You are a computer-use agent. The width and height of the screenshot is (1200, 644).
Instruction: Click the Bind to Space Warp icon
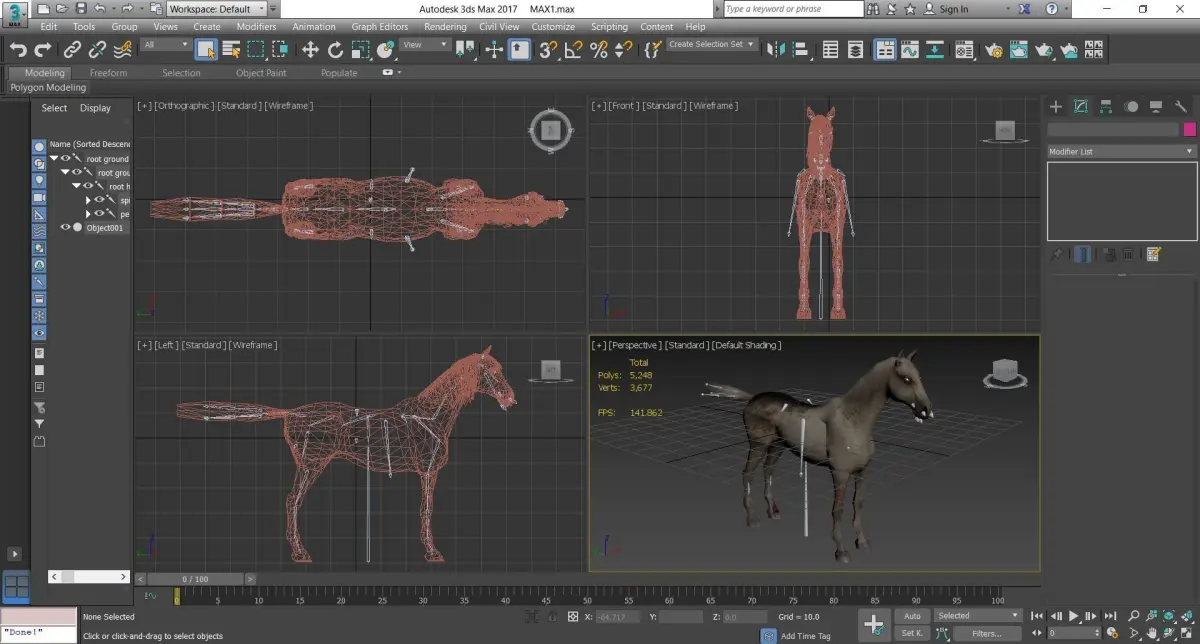[x=122, y=49]
